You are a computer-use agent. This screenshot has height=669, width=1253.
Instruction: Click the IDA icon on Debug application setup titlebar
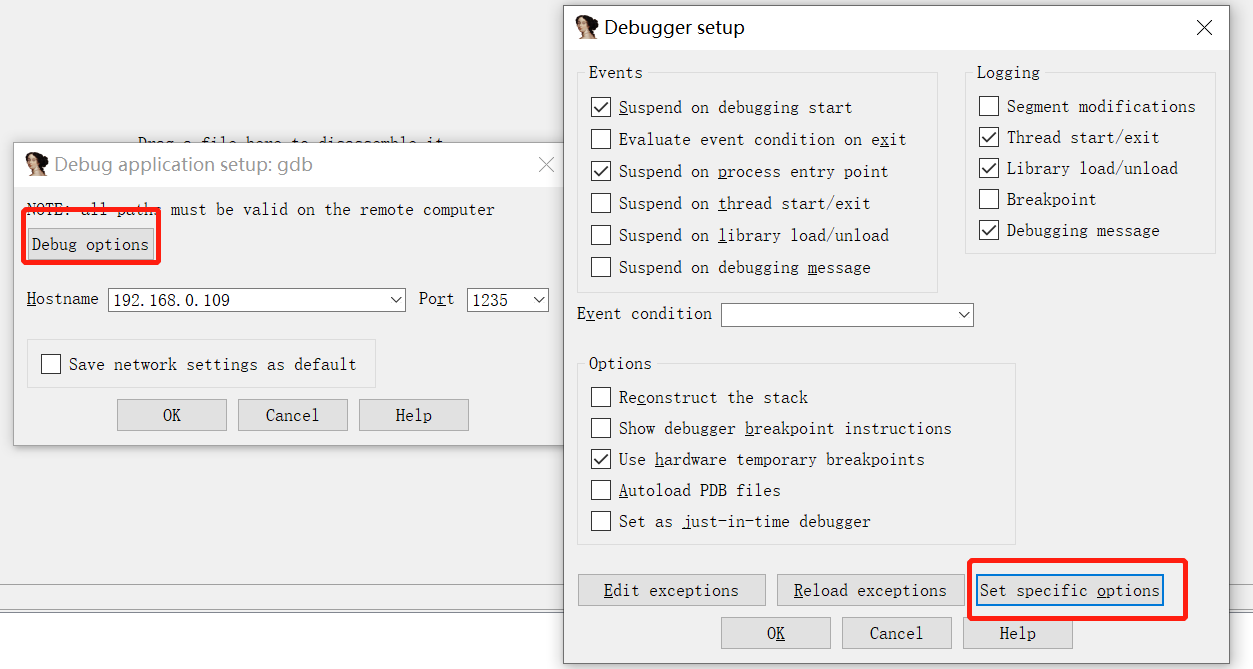click(37, 164)
